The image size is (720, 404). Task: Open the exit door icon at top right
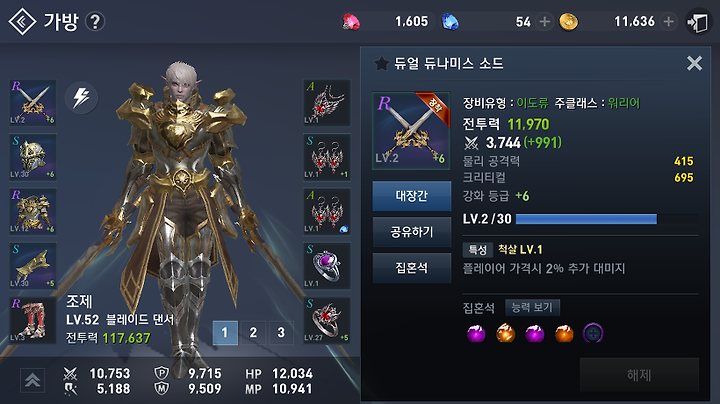[x=698, y=22]
